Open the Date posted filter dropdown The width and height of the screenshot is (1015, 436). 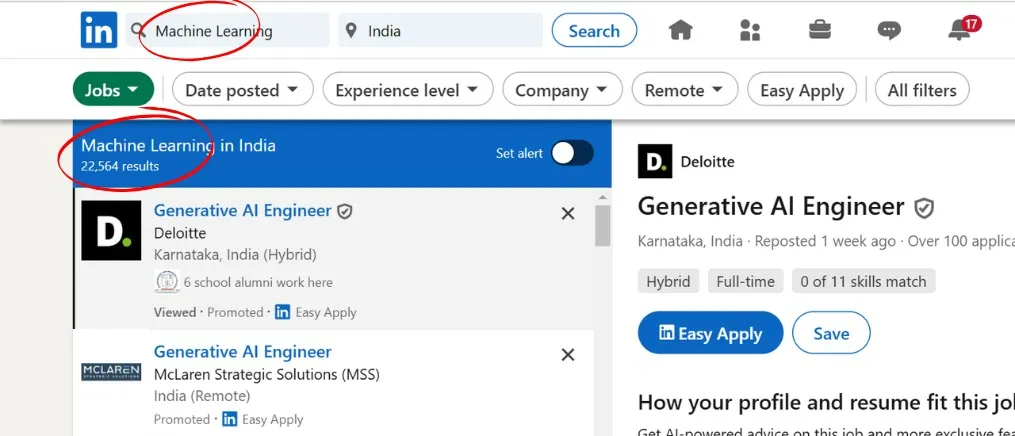tap(241, 90)
